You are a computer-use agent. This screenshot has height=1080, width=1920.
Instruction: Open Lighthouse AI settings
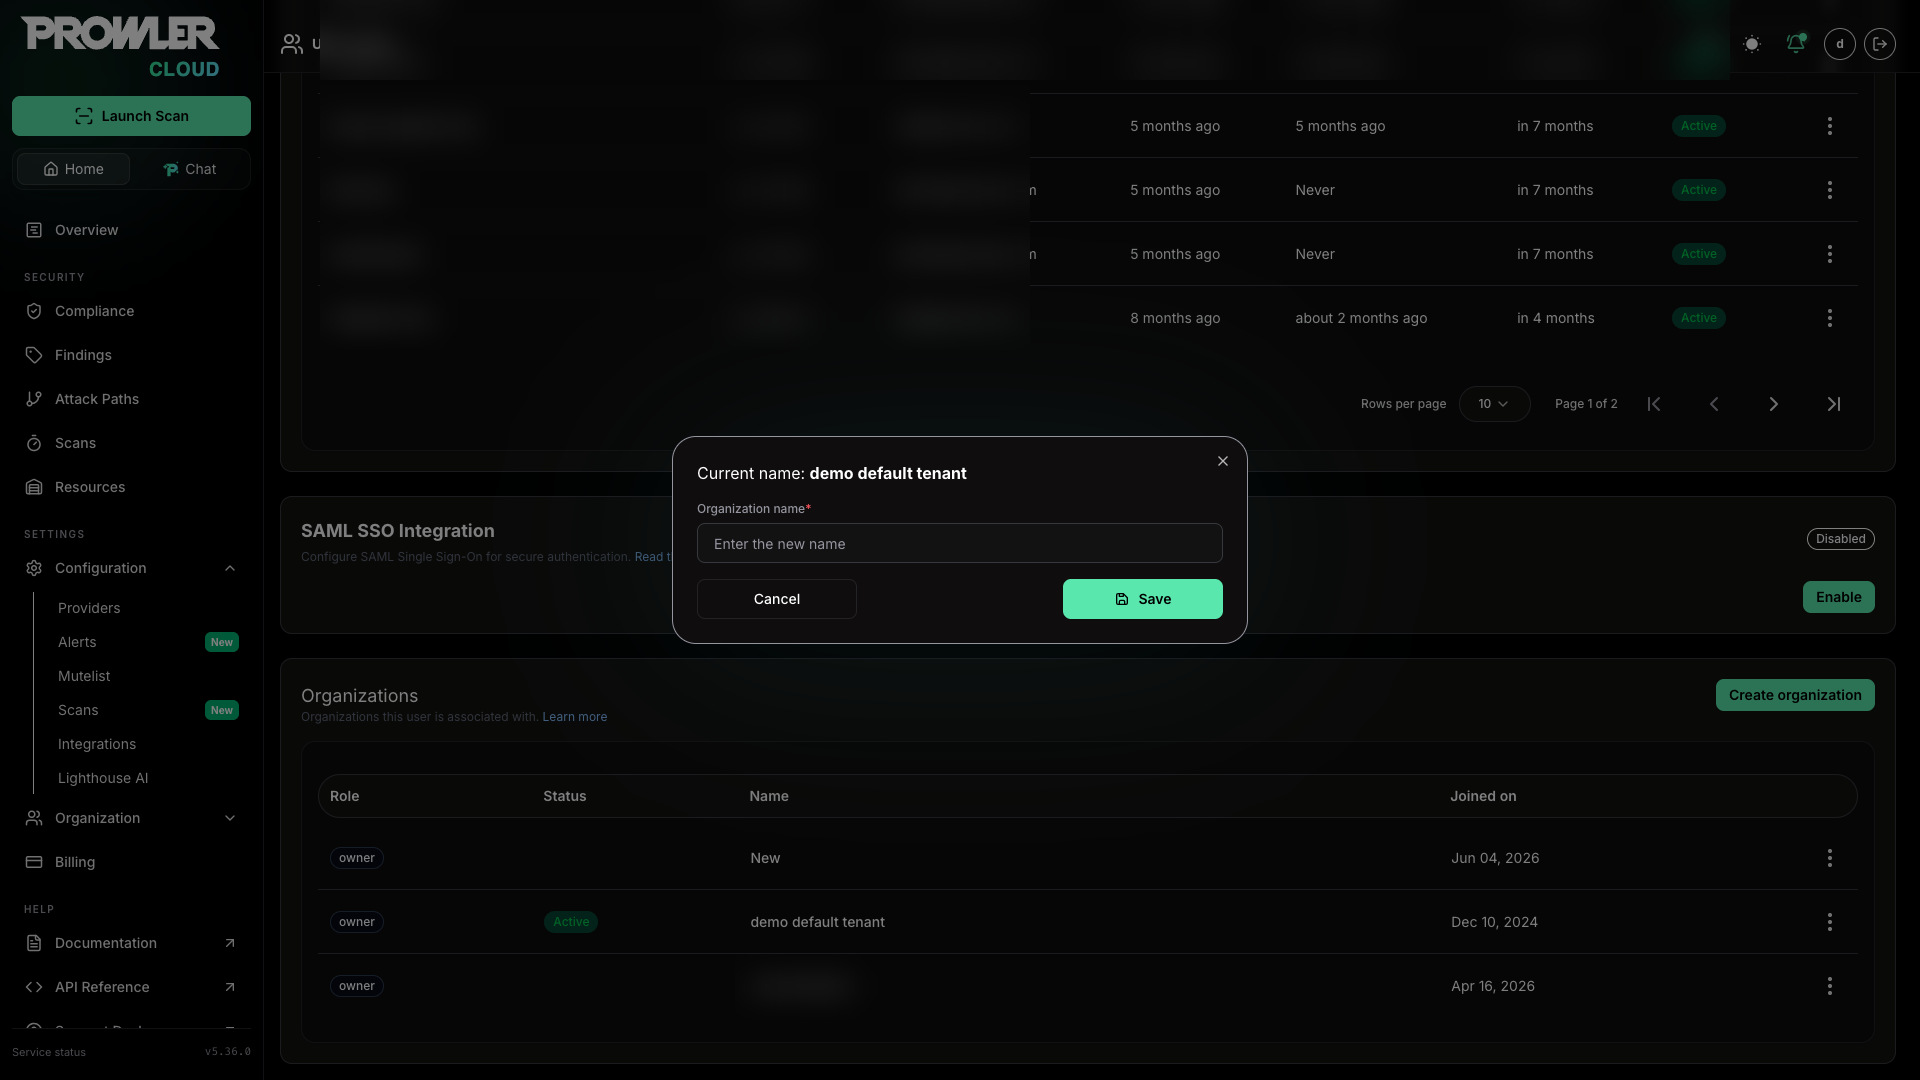pyautogui.click(x=103, y=778)
